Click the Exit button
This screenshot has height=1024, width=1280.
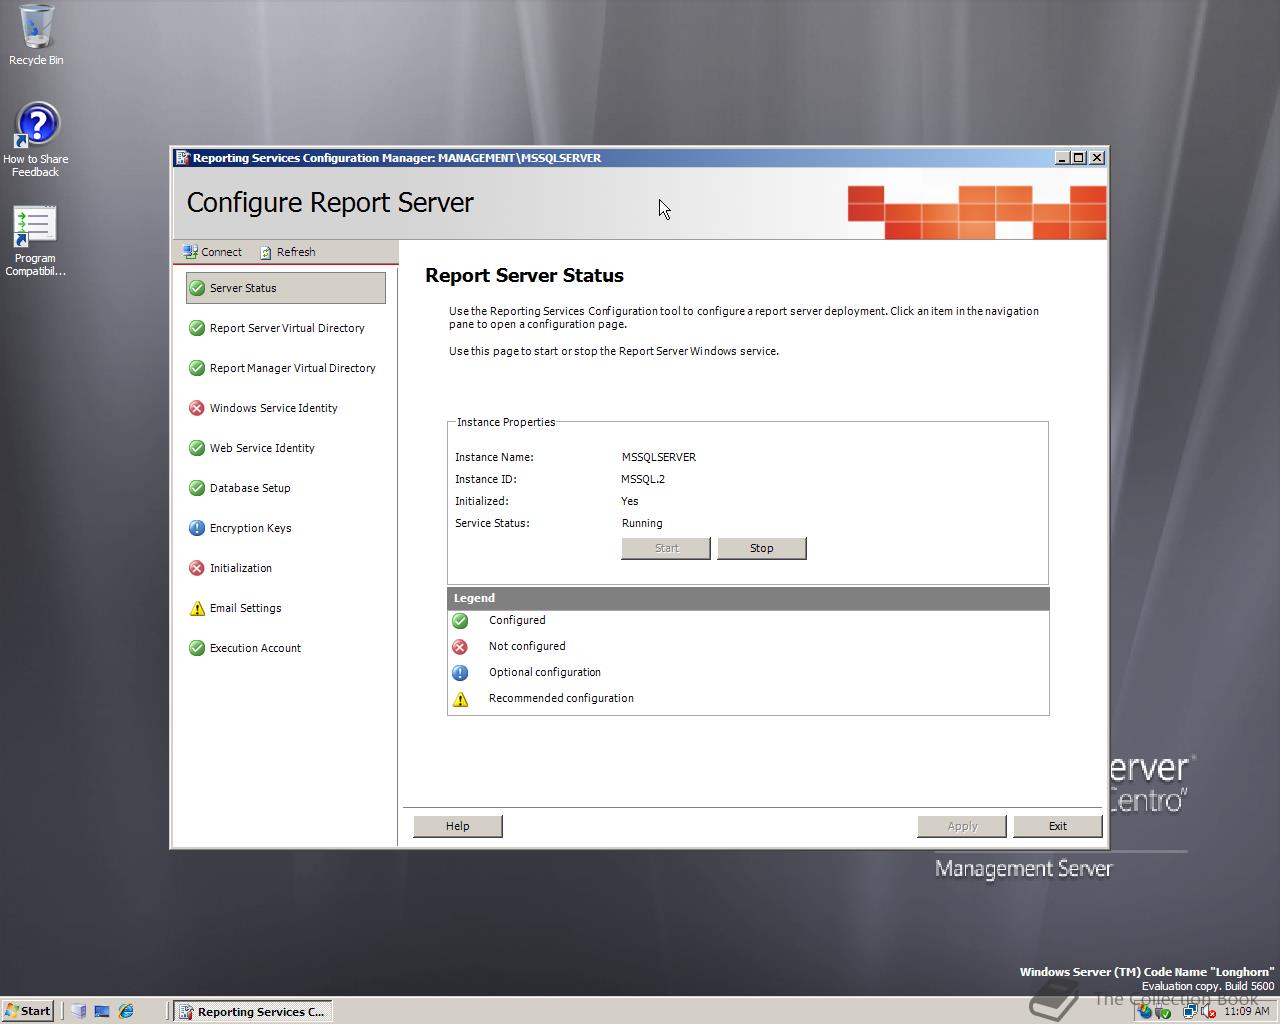point(1058,826)
